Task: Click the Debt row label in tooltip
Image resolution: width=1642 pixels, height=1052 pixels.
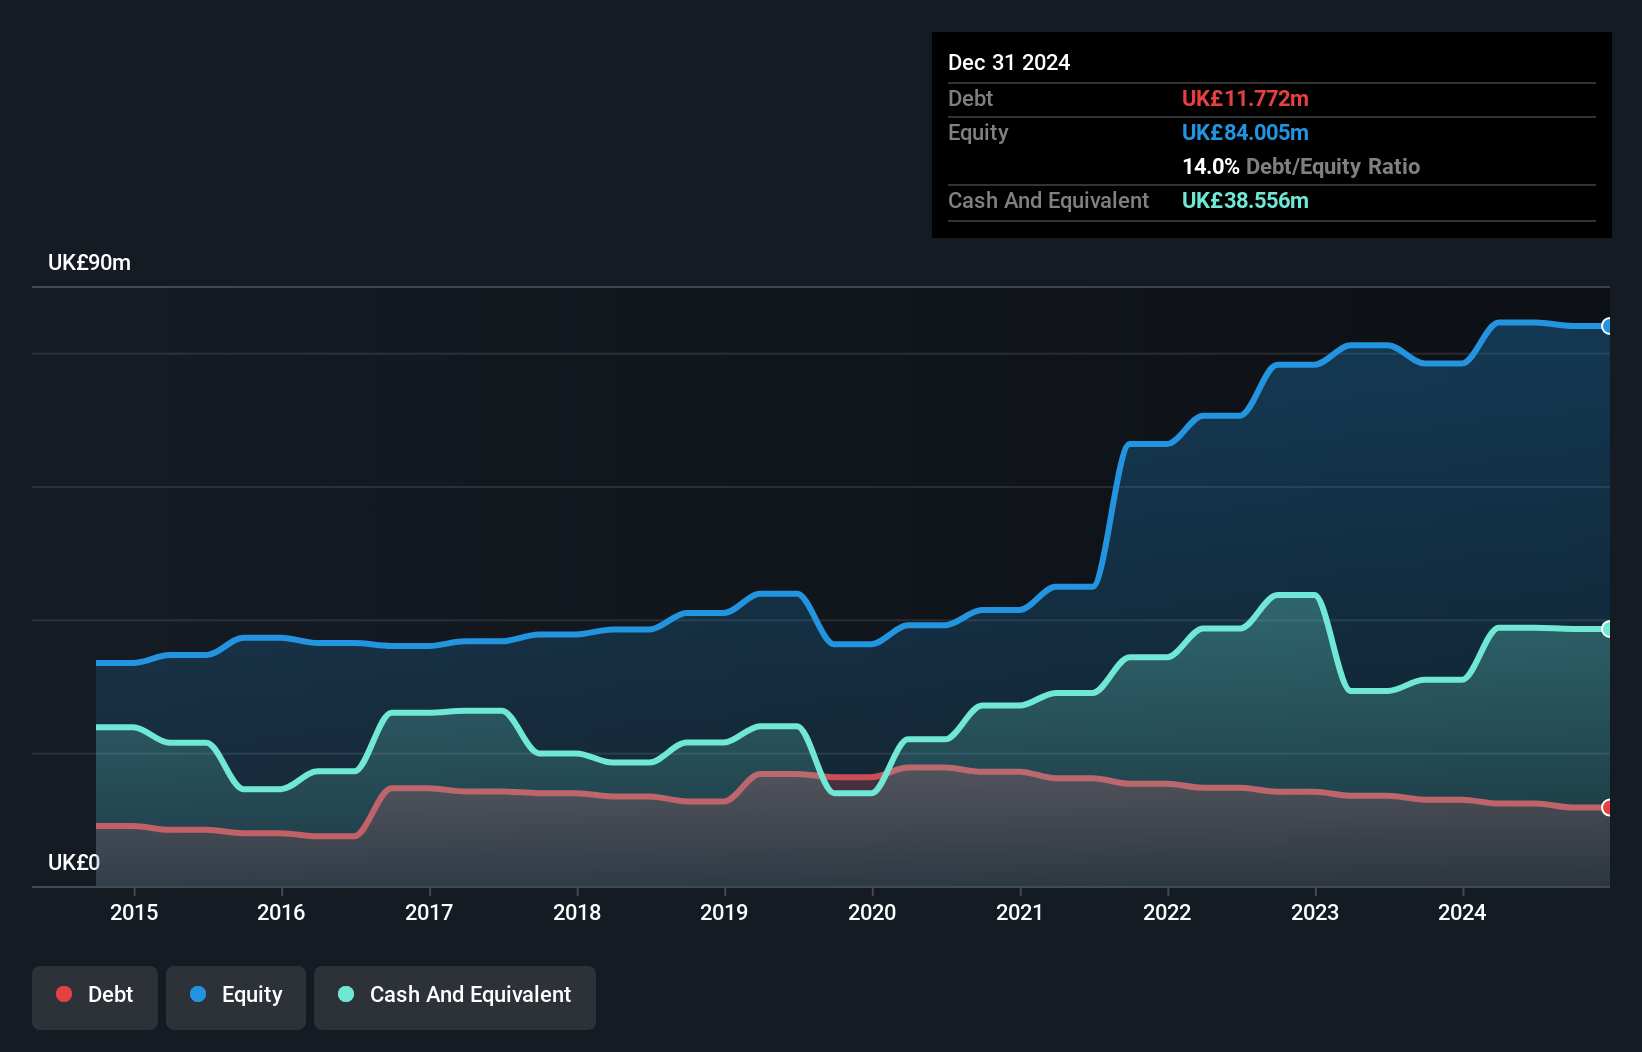Action: click(x=970, y=98)
